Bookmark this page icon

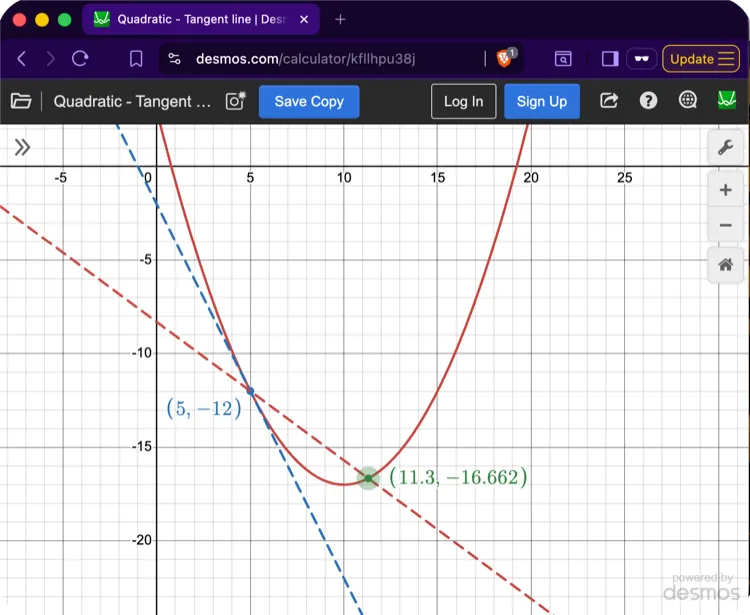[x=136, y=59]
